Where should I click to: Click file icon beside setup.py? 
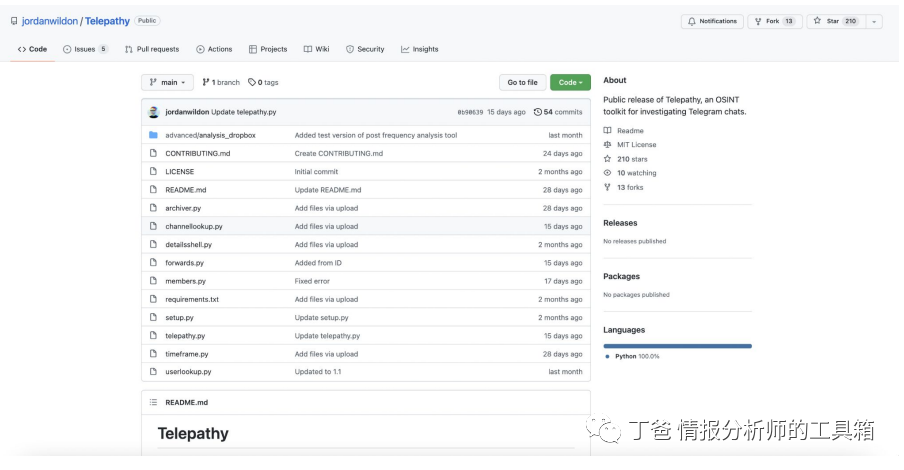153,317
